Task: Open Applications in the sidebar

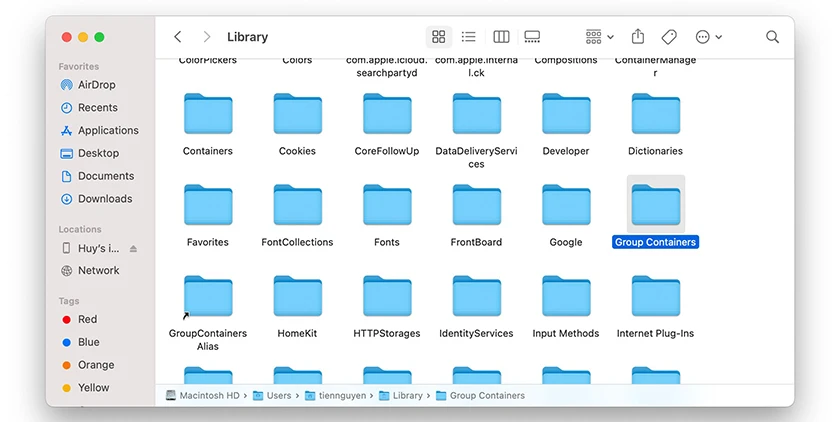Action: coord(99,130)
